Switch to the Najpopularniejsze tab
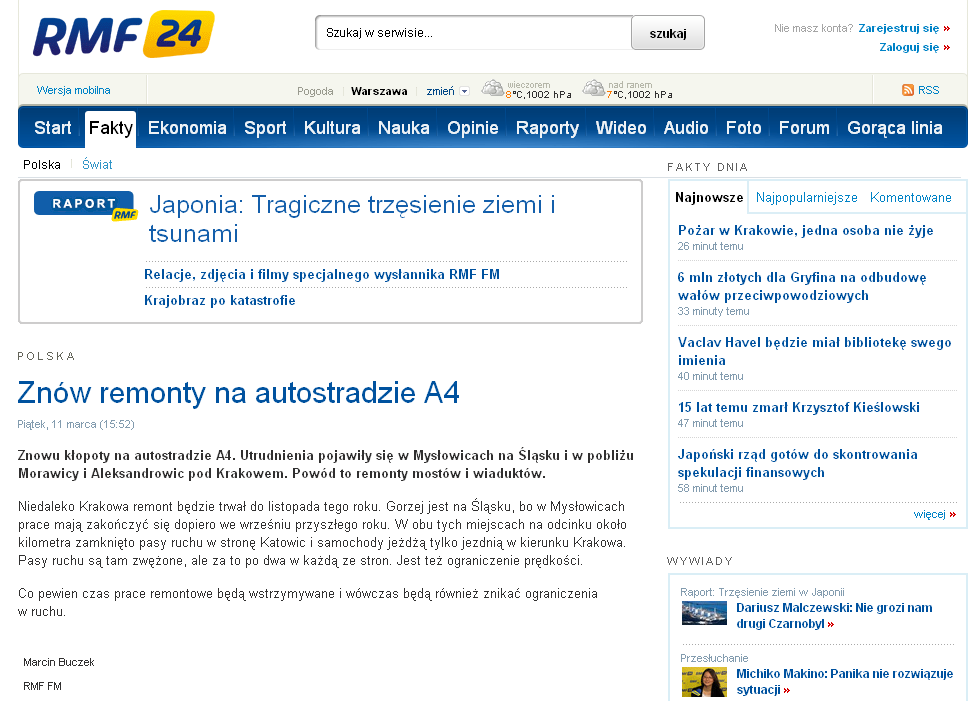The width and height of the screenshot is (976, 701). (x=806, y=197)
